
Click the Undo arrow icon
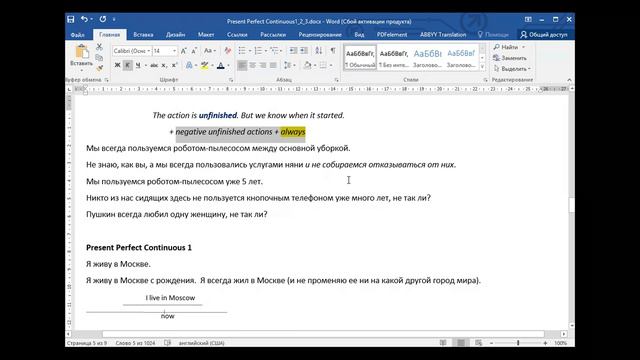84,19
